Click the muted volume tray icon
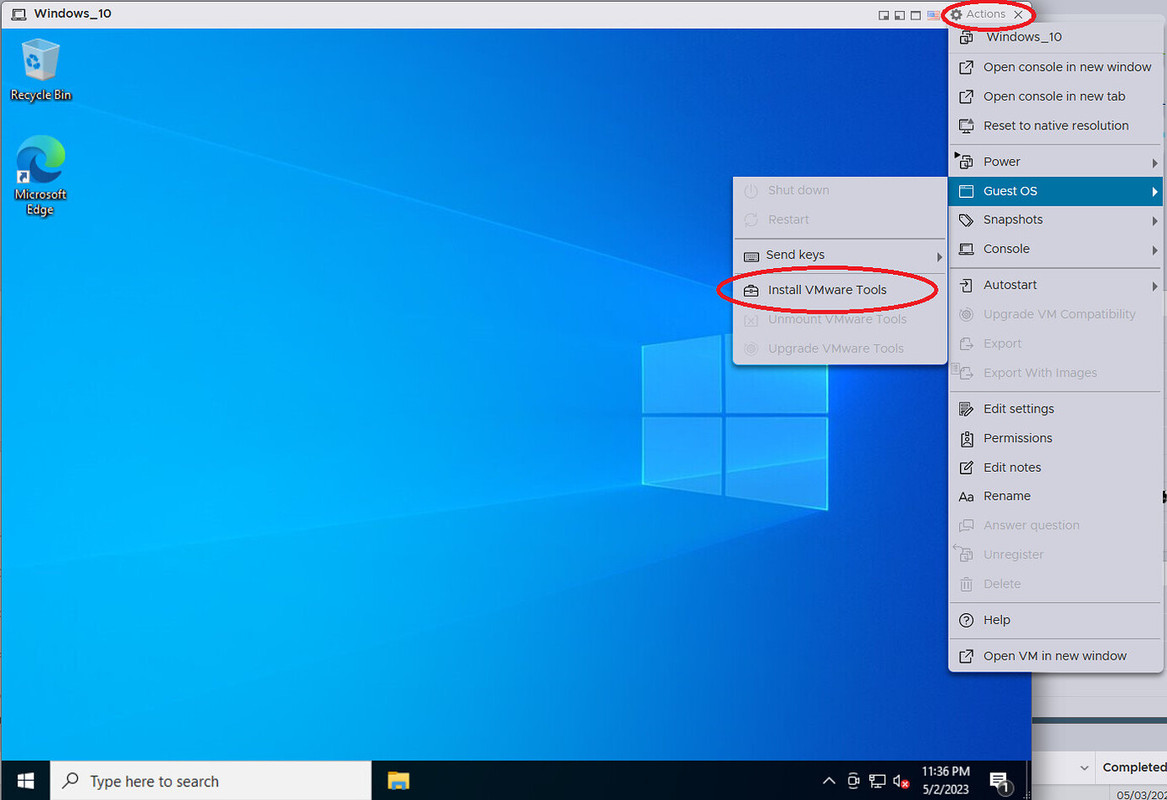The image size is (1167, 800). (901, 781)
